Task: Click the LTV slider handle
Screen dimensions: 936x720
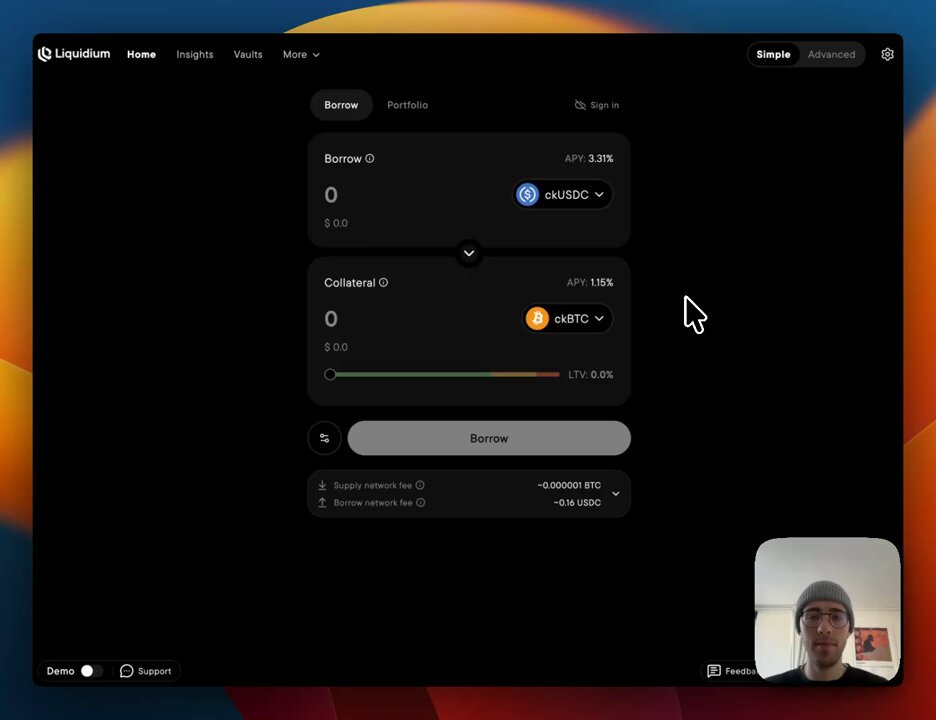Action: tap(330, 374)
